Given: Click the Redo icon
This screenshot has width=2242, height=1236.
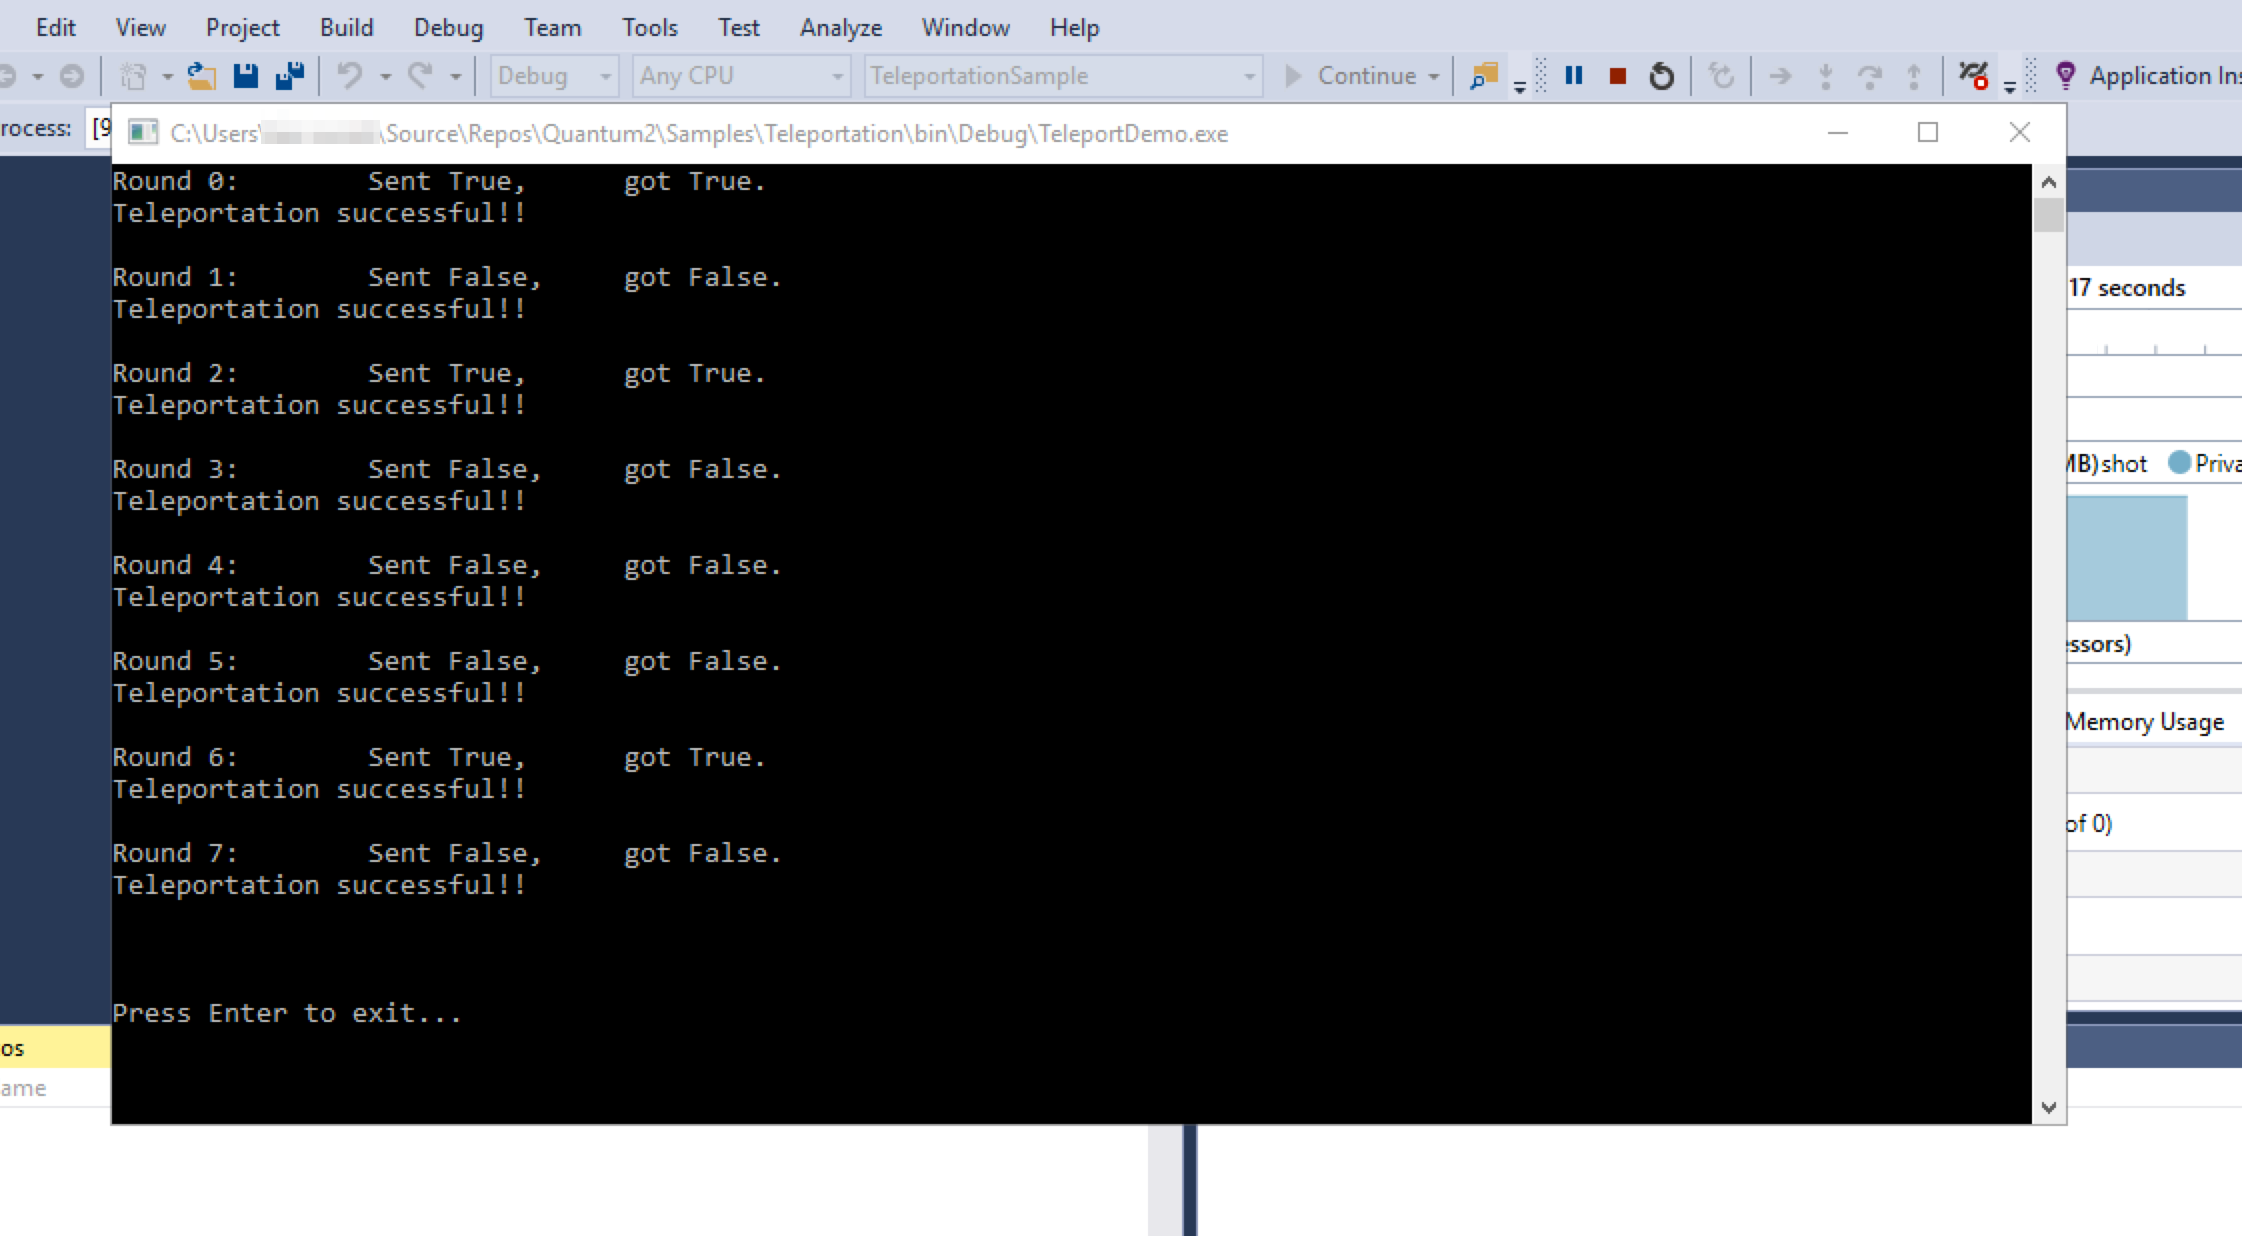Looking at the screenshot, I should tap(421, 76).
